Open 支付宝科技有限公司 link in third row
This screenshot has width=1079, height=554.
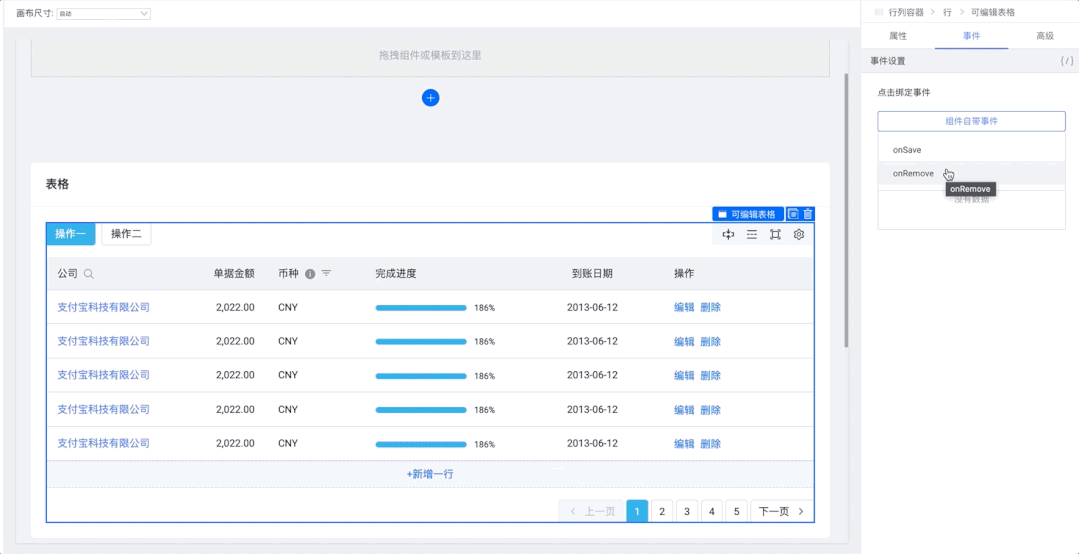tap(103, 375)
